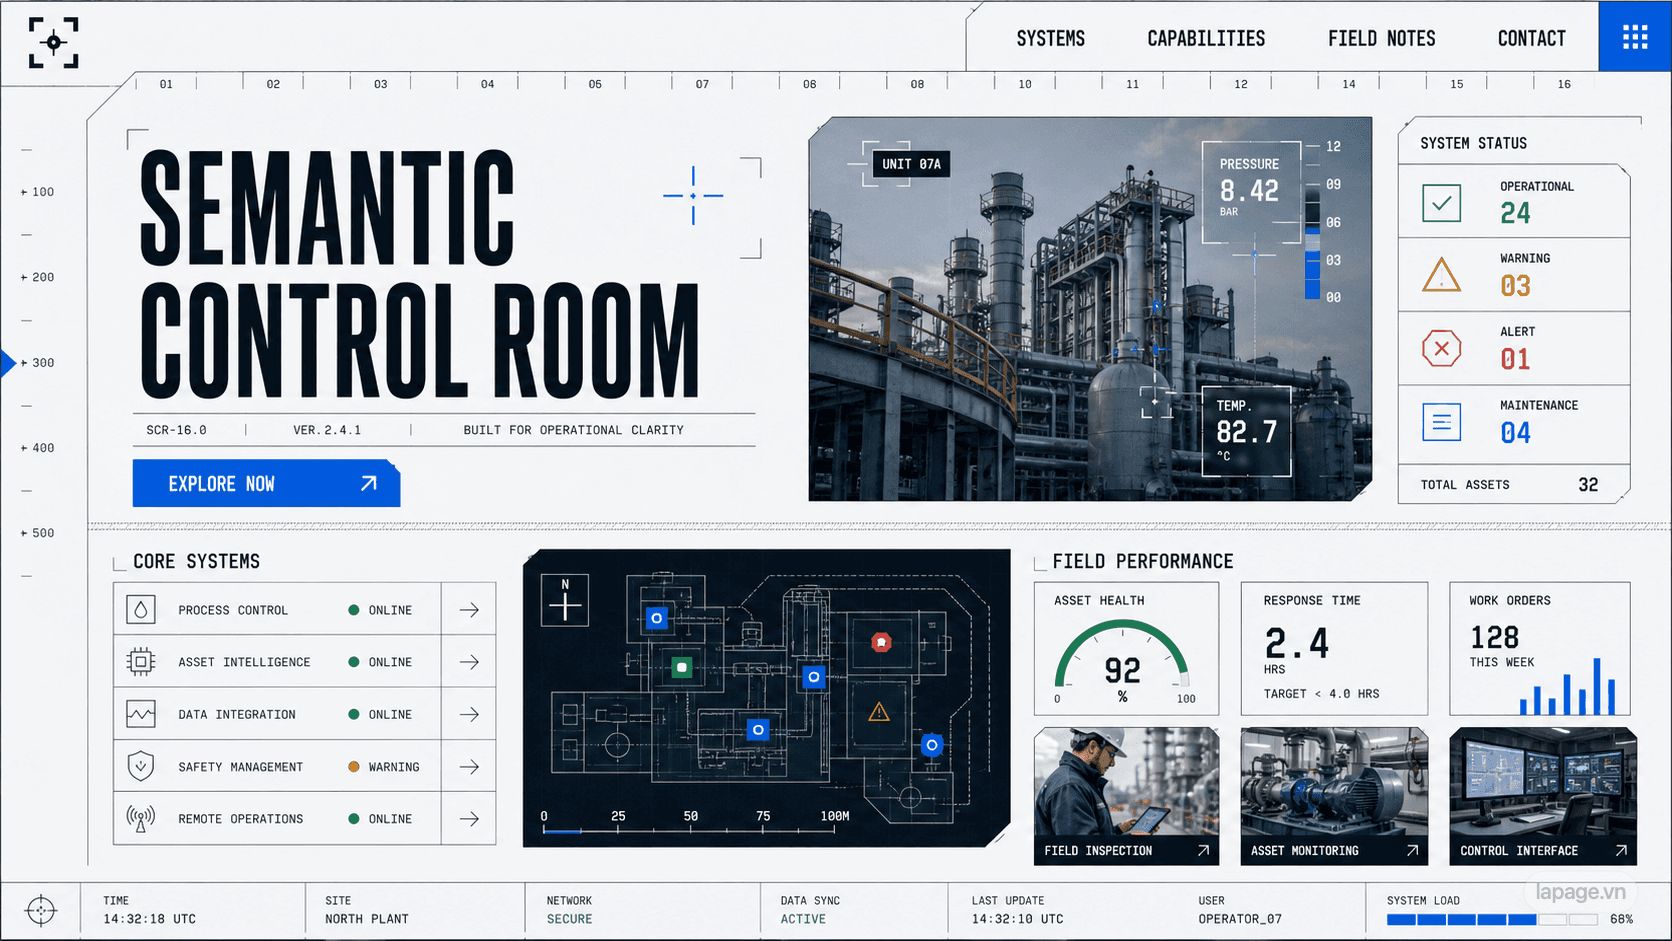This screenshot has height=941, width=1672.
Task: Click the Unit 07A label on plant image
Action: [911, 164]
